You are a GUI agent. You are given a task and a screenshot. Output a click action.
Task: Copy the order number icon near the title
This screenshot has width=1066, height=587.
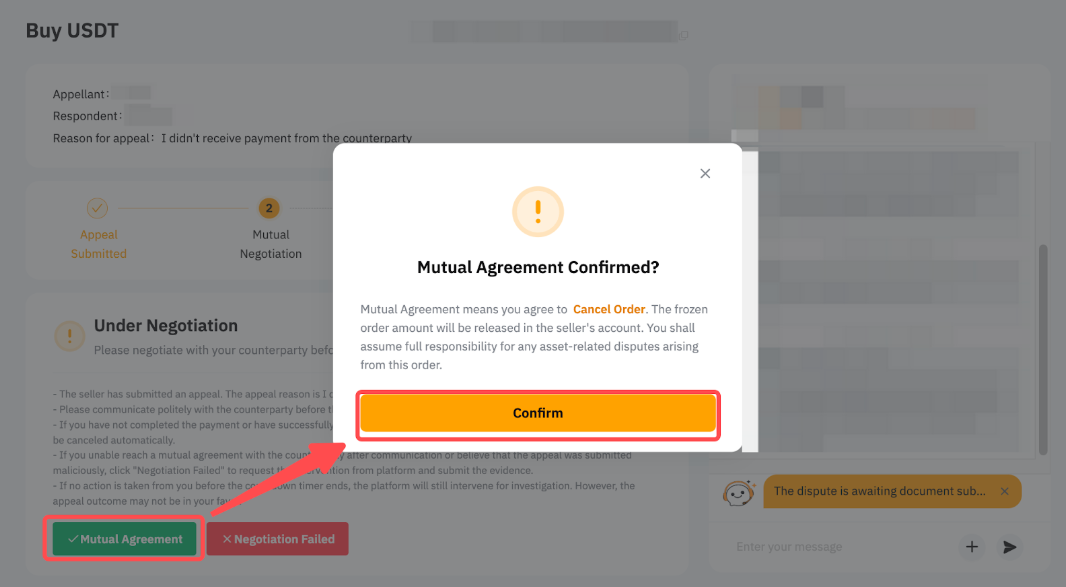[x=684, y=35]
